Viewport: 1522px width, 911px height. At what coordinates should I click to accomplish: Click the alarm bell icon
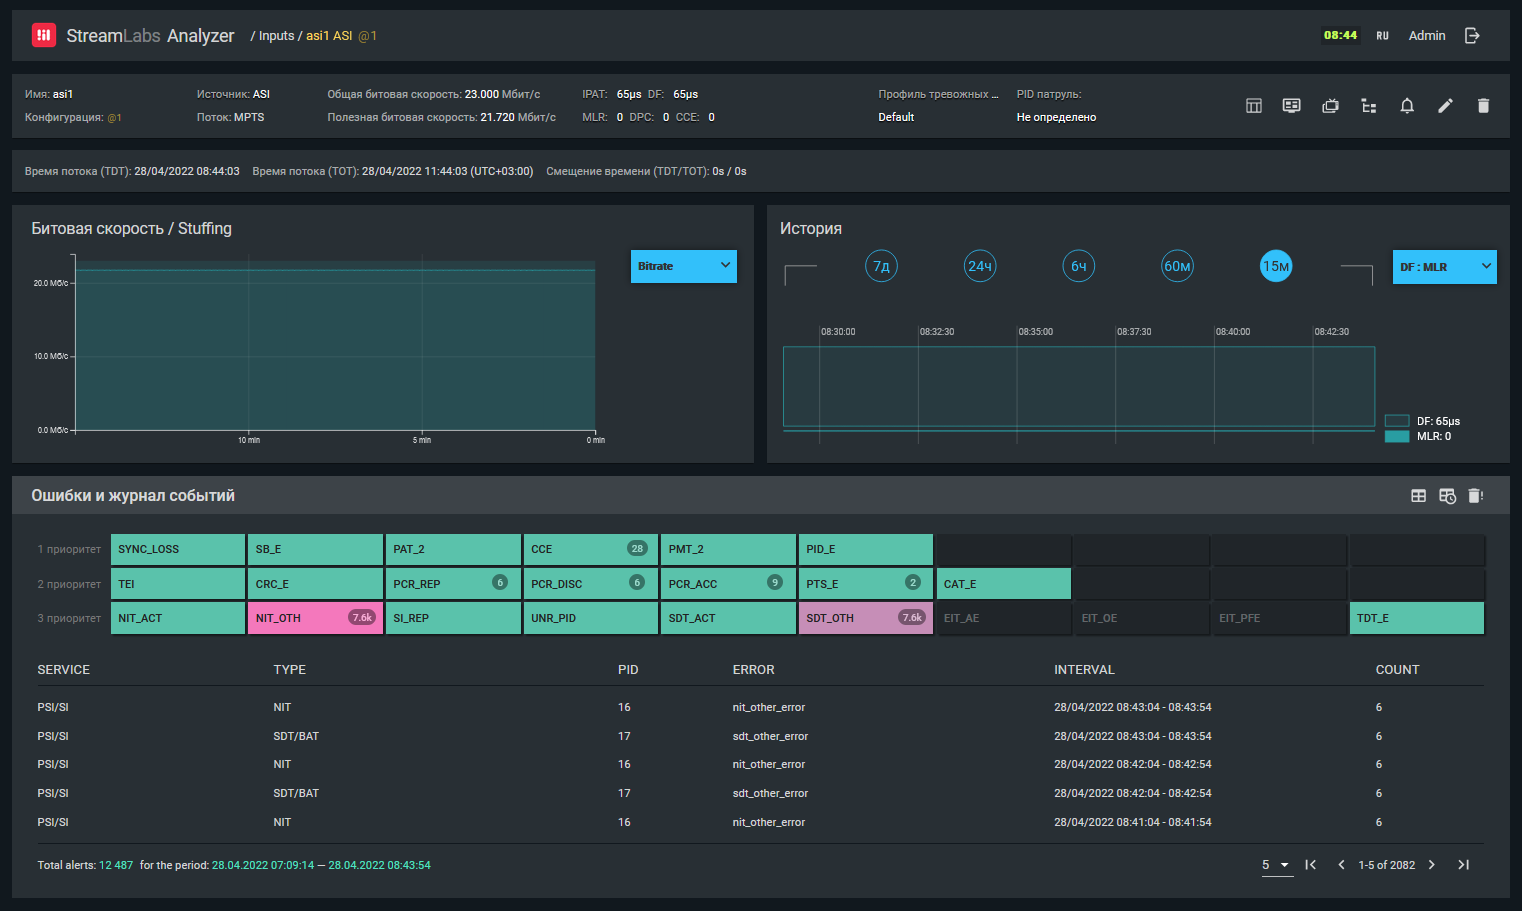[x=1407, y=106]
